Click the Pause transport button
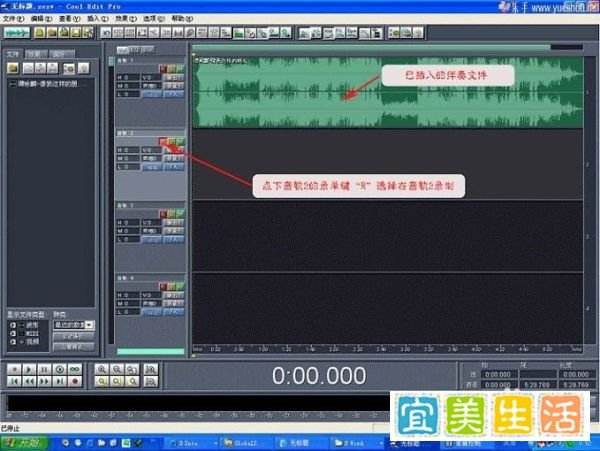 44,370
